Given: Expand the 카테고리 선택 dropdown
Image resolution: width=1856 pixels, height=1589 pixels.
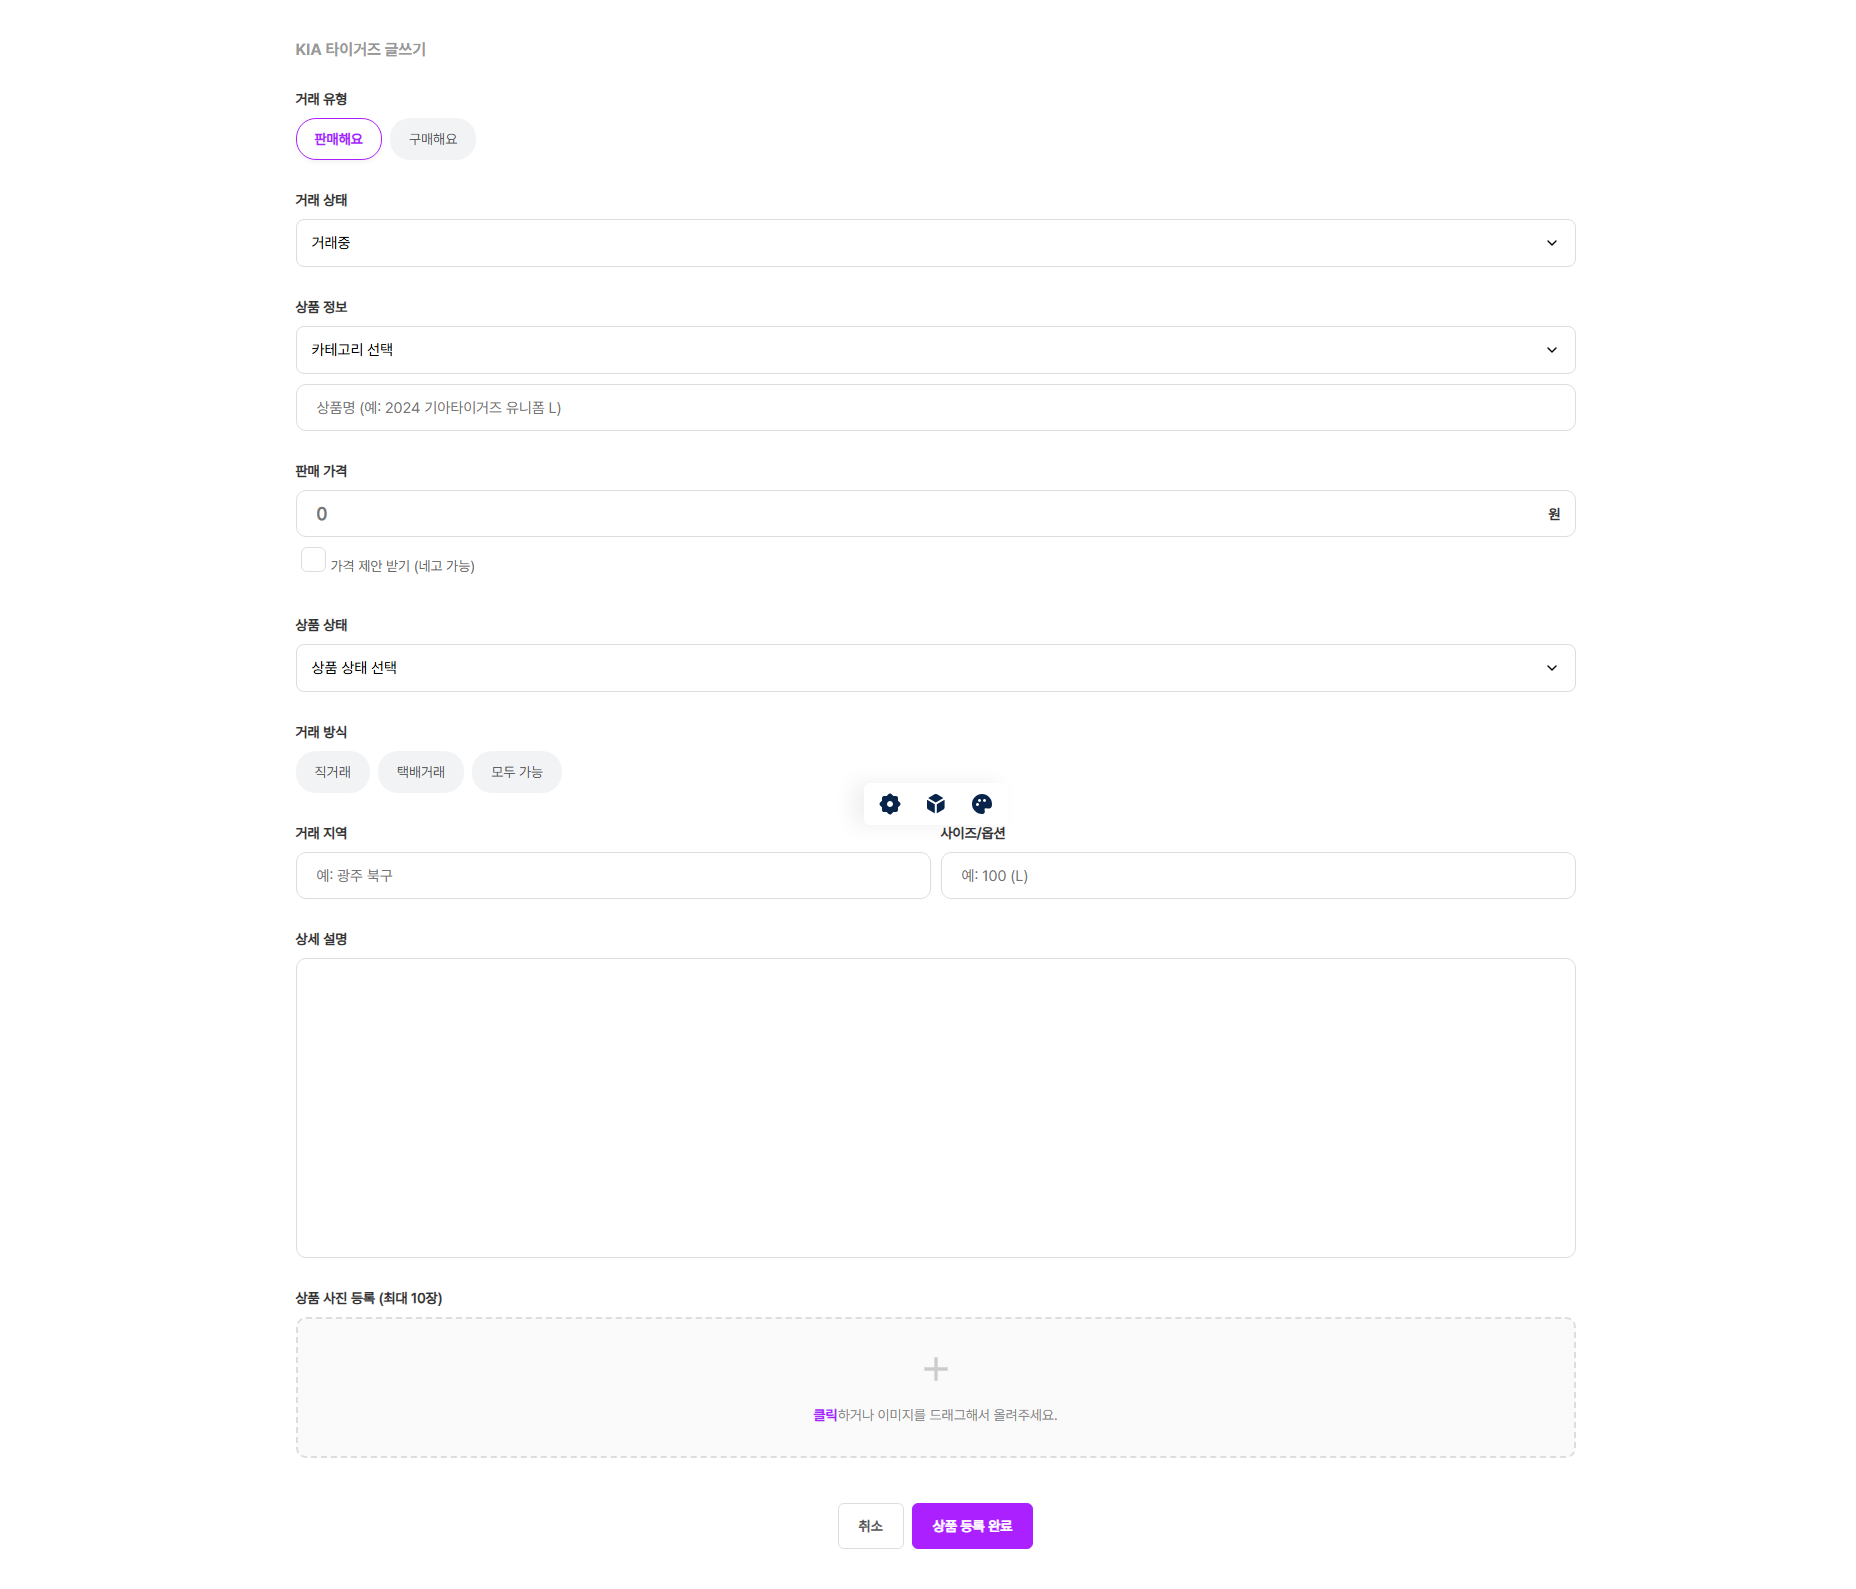Looking at the screenshot, I should [935, 350].
